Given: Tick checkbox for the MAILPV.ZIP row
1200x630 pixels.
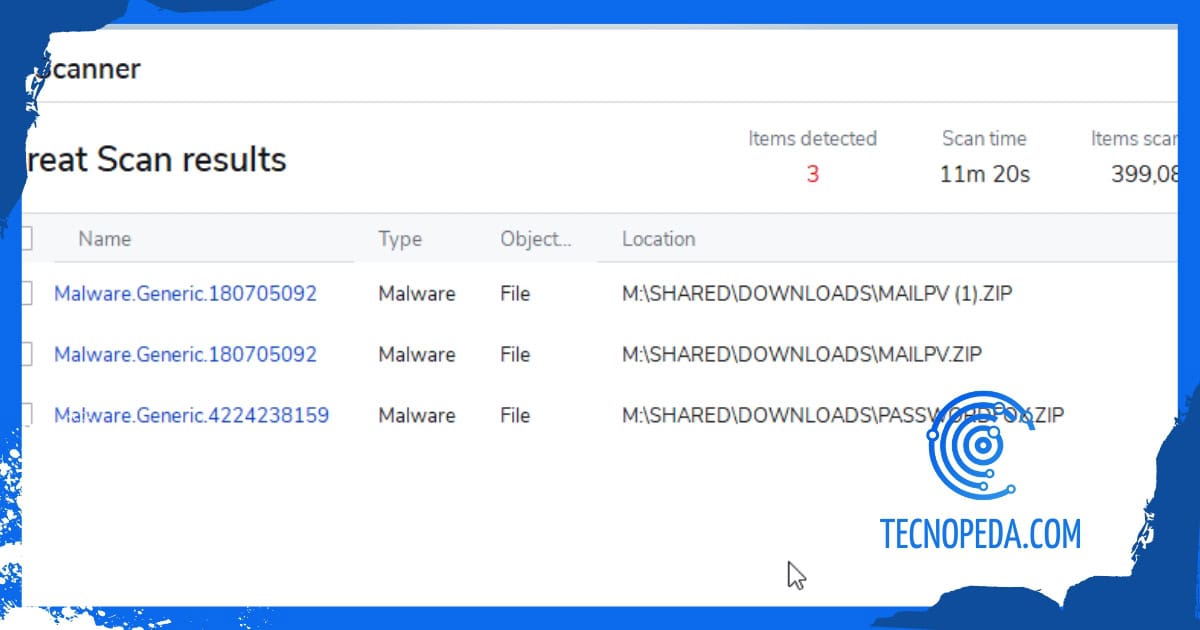Looking at the screenshot, I should click(26, 354).
